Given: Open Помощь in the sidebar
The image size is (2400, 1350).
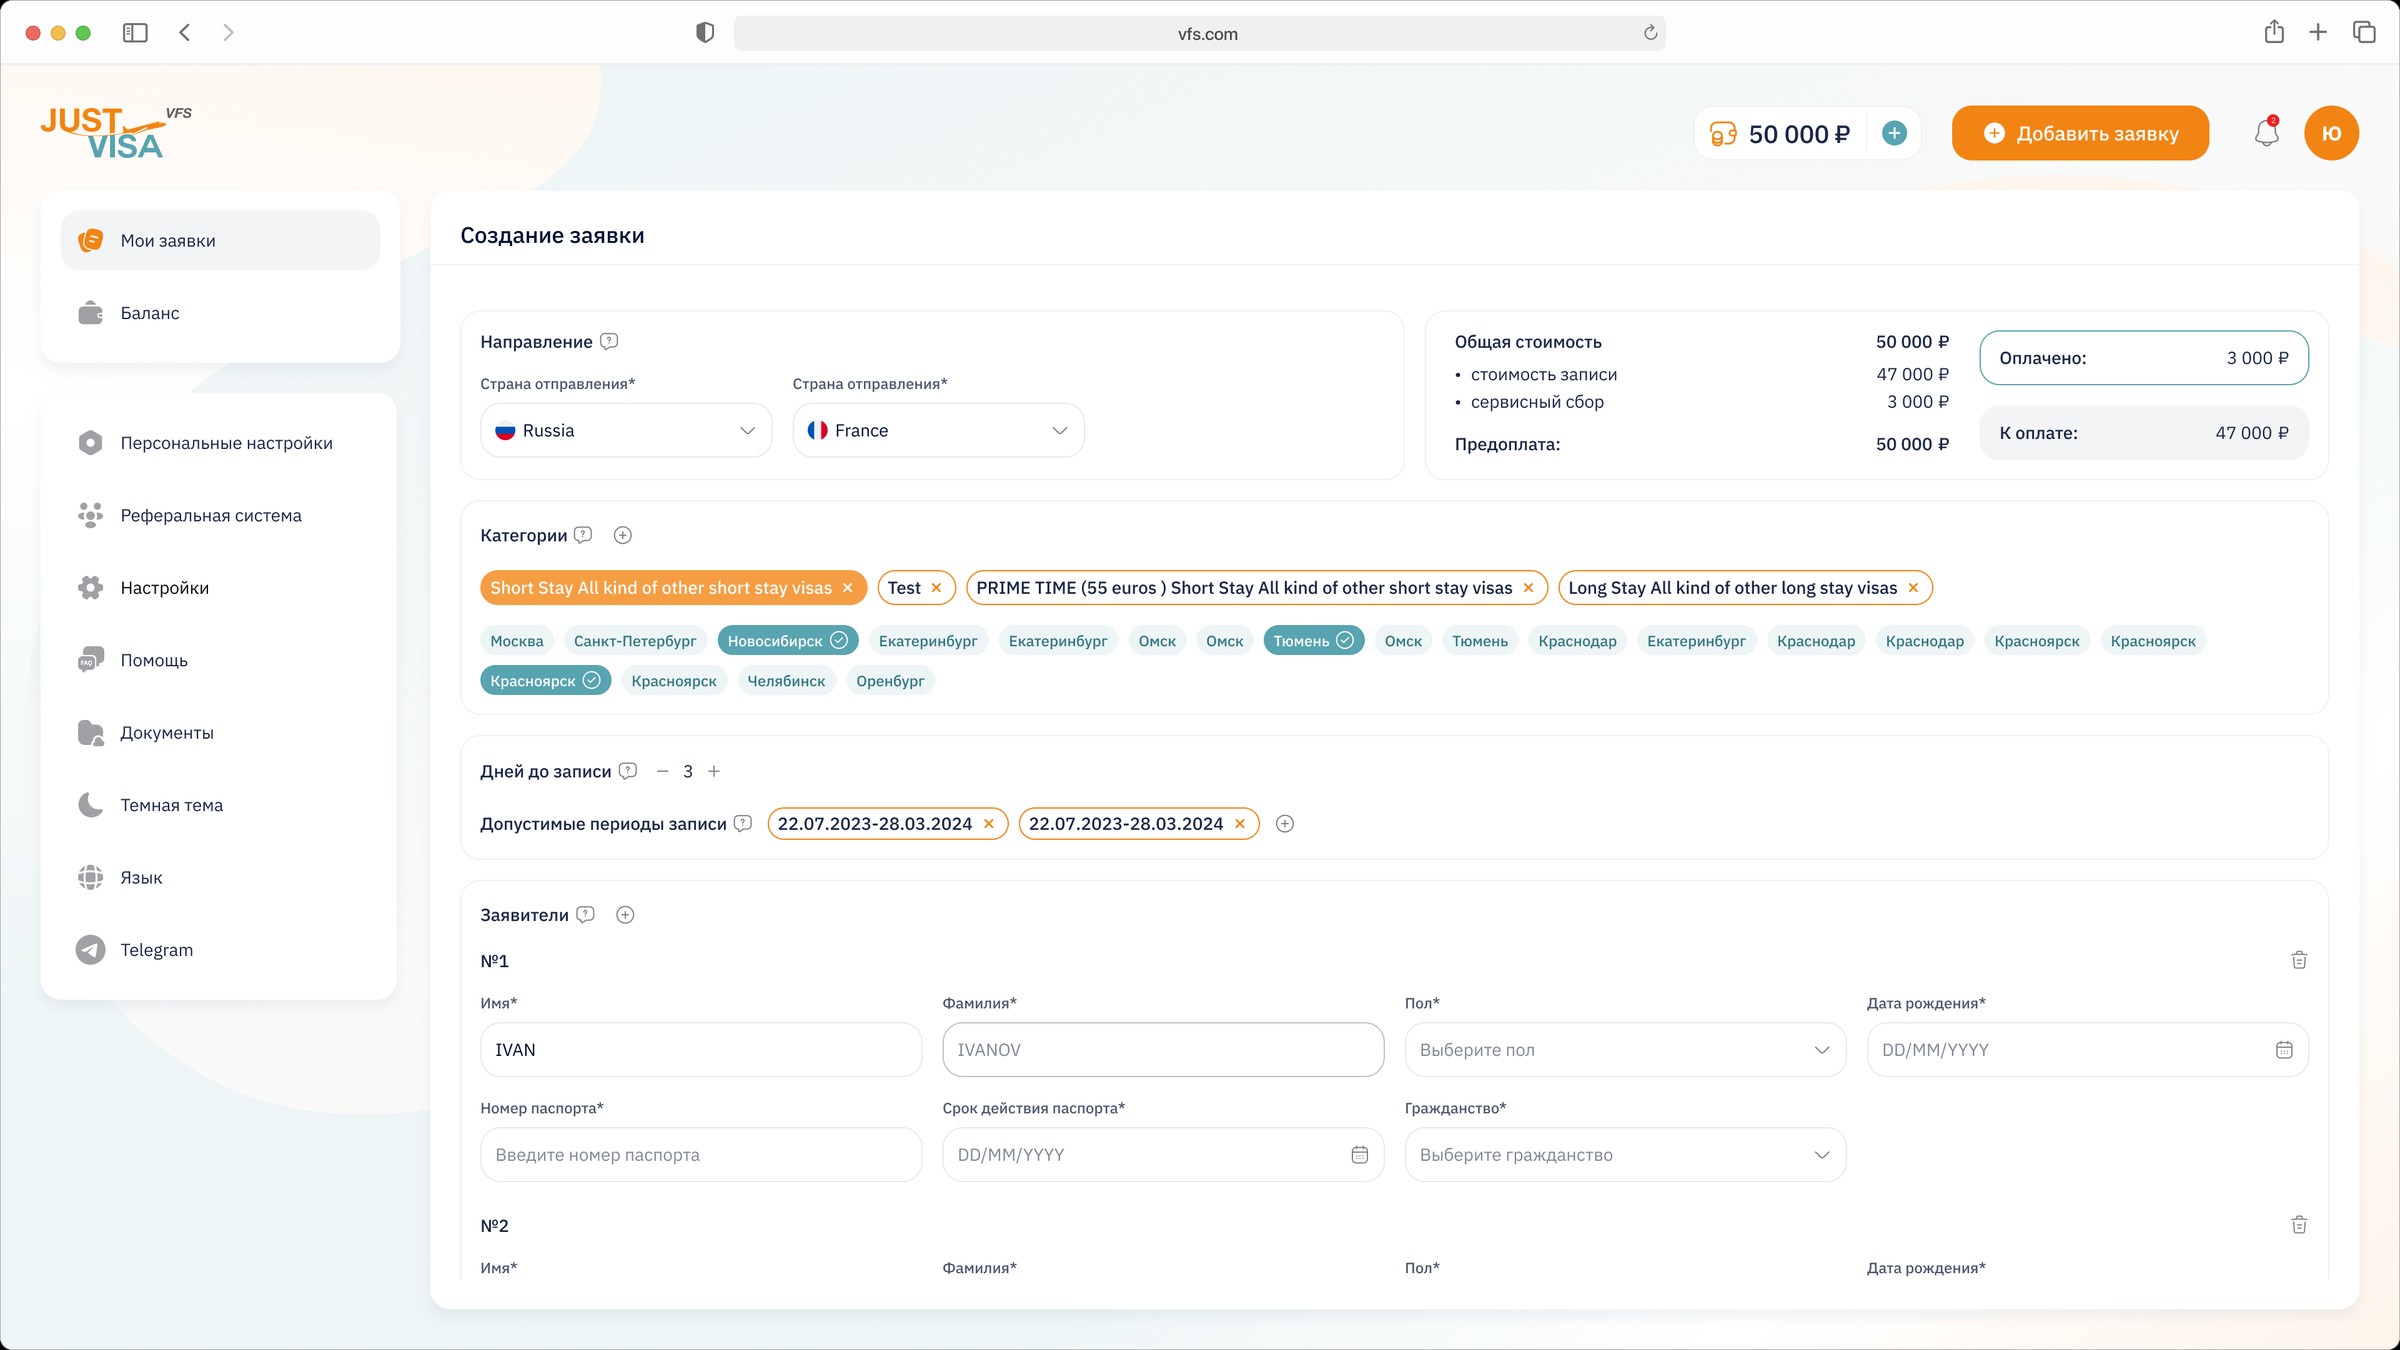Looking at the screenshot, I should coord(220,660).
